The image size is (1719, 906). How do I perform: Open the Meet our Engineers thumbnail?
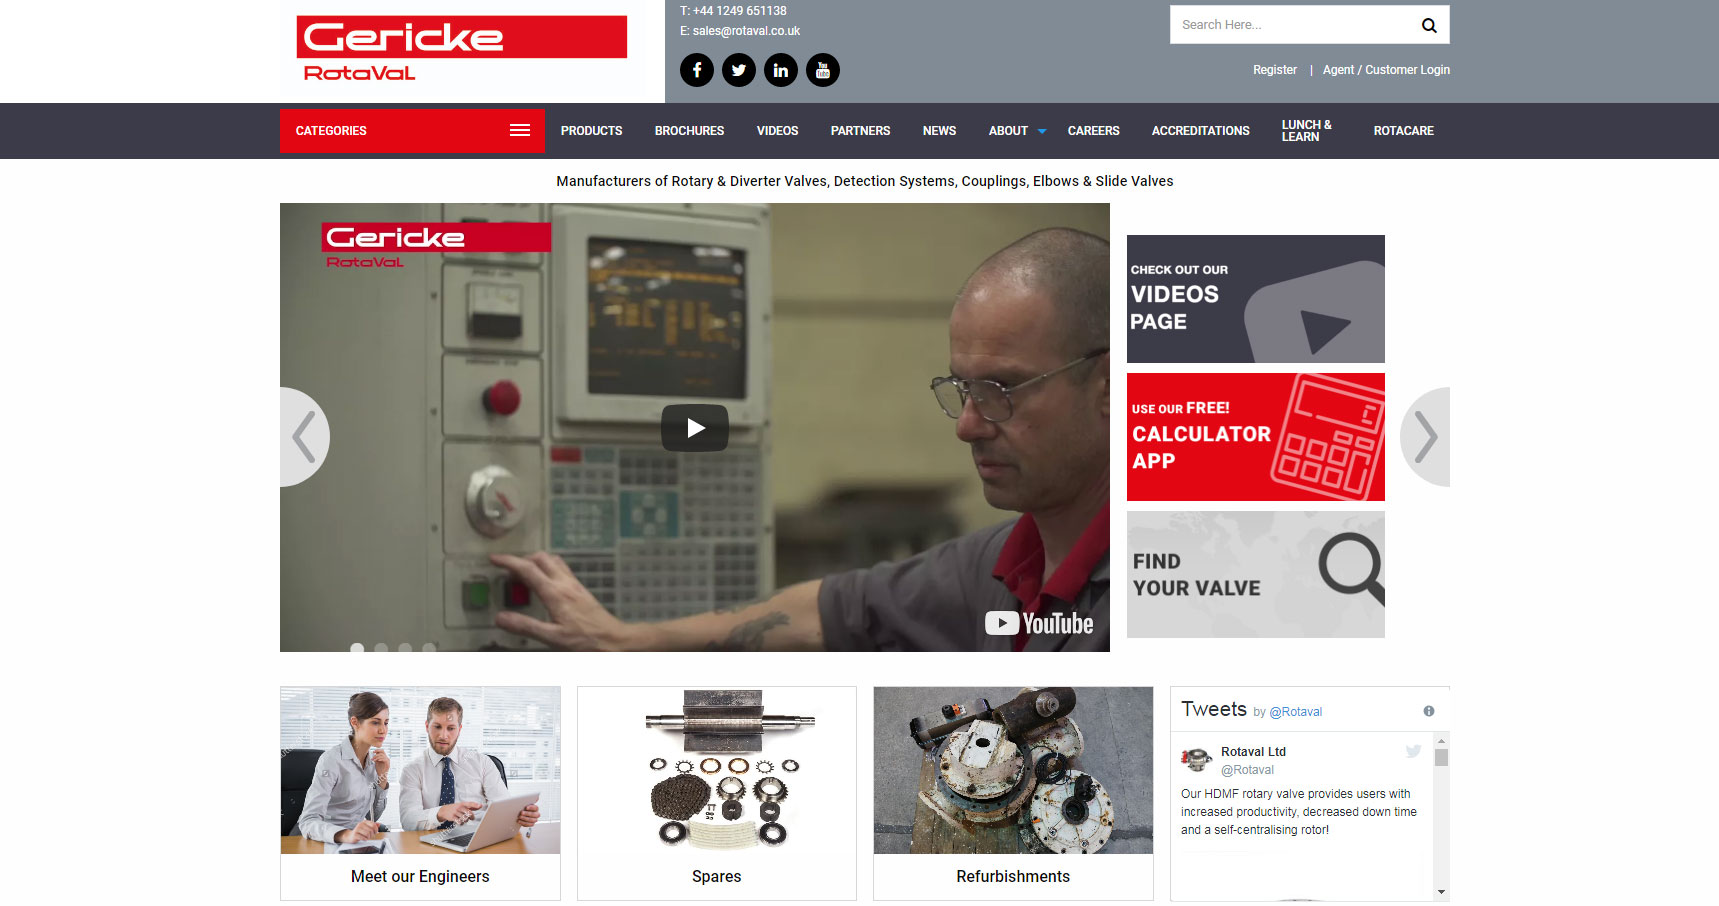[420, 792]
